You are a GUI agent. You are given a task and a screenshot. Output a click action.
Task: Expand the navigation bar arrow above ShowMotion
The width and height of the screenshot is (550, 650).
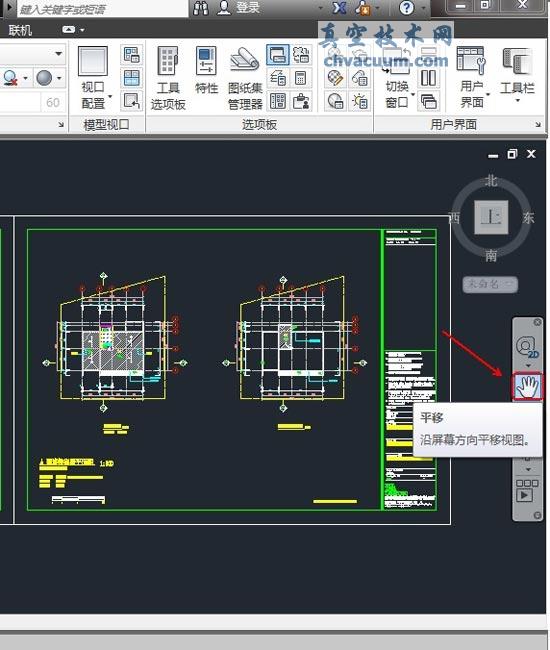coord(528,470)
